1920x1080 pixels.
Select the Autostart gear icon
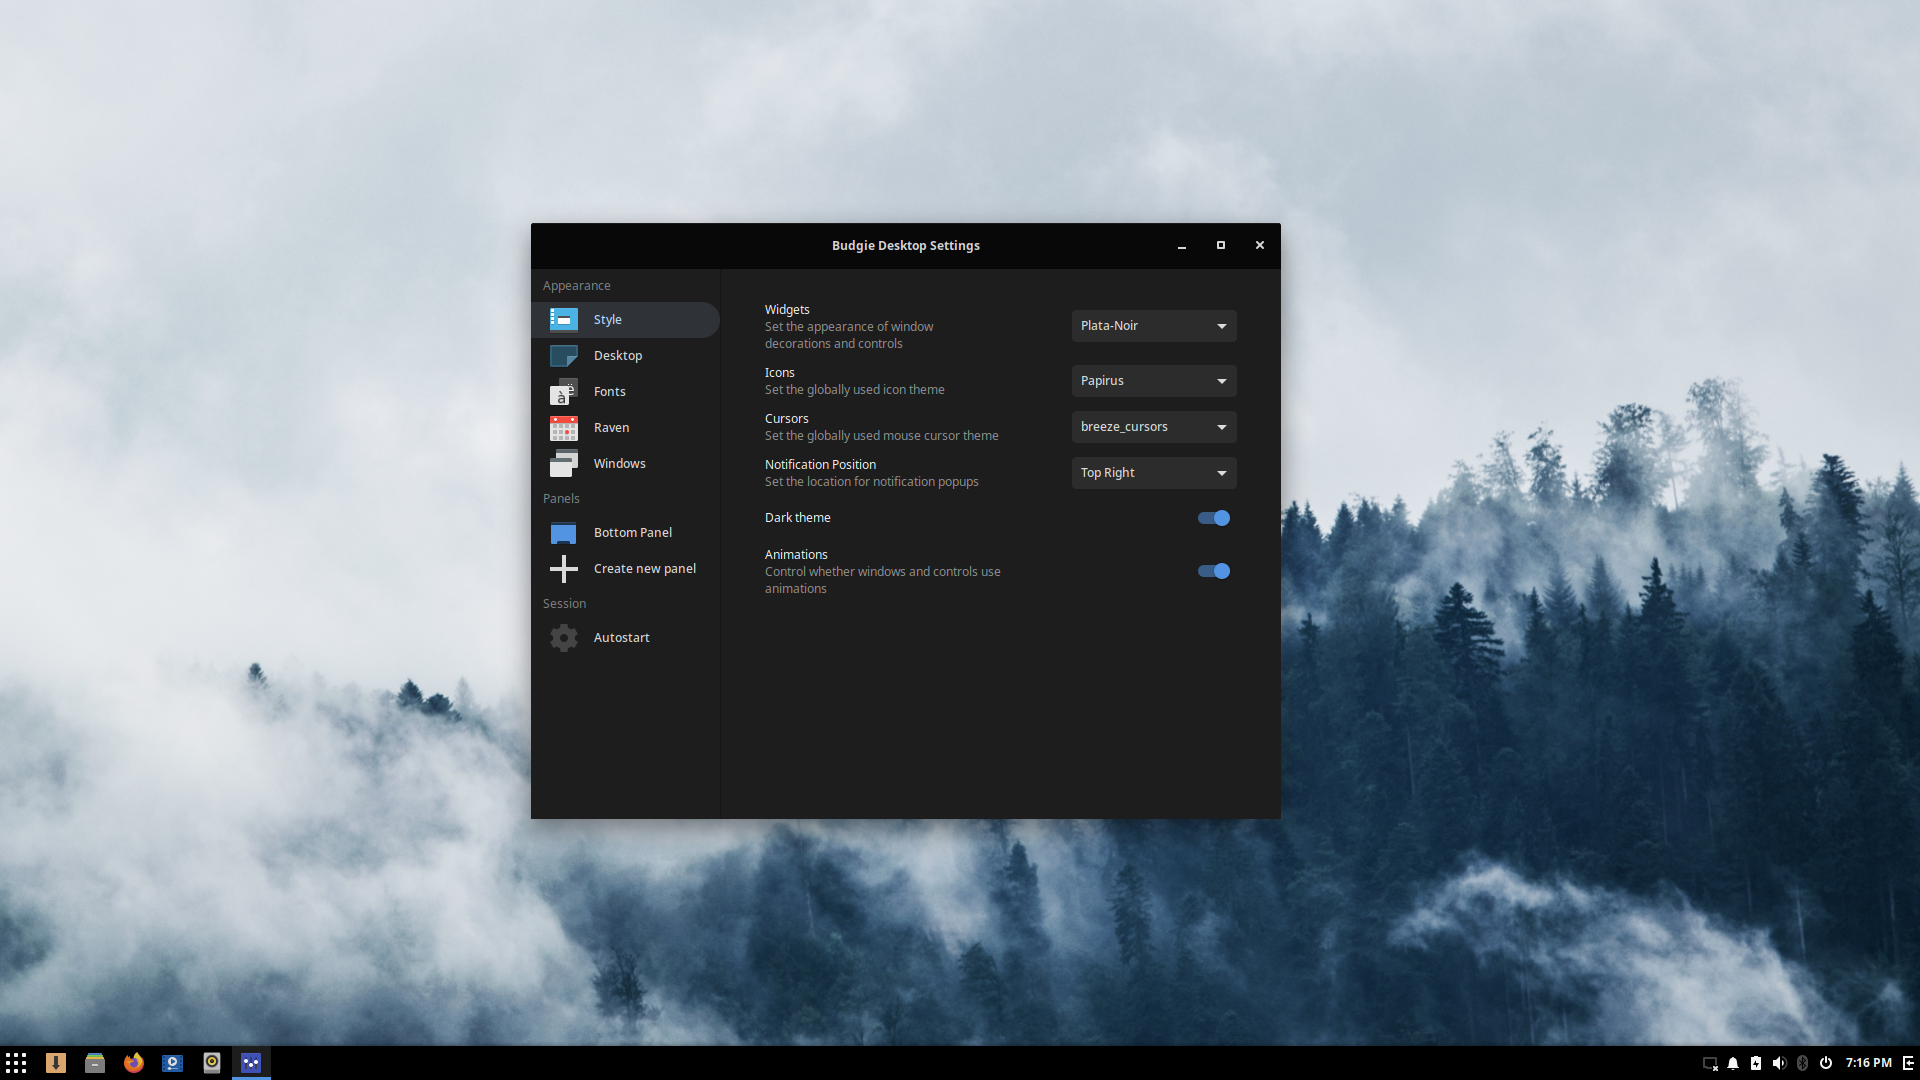point(564,638)
